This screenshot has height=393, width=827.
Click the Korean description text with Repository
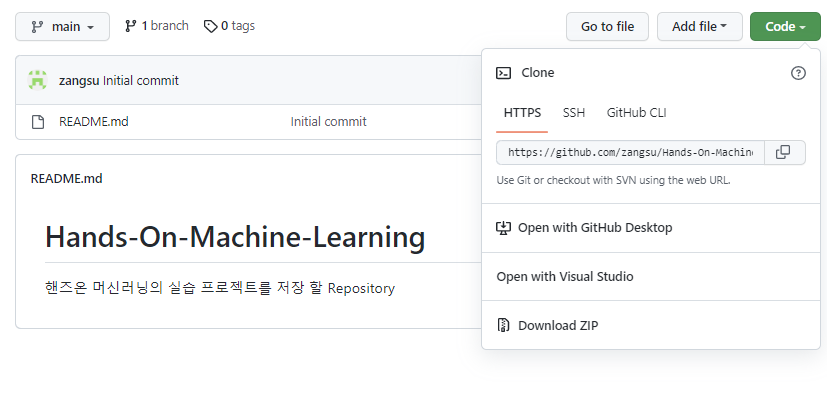220,288
